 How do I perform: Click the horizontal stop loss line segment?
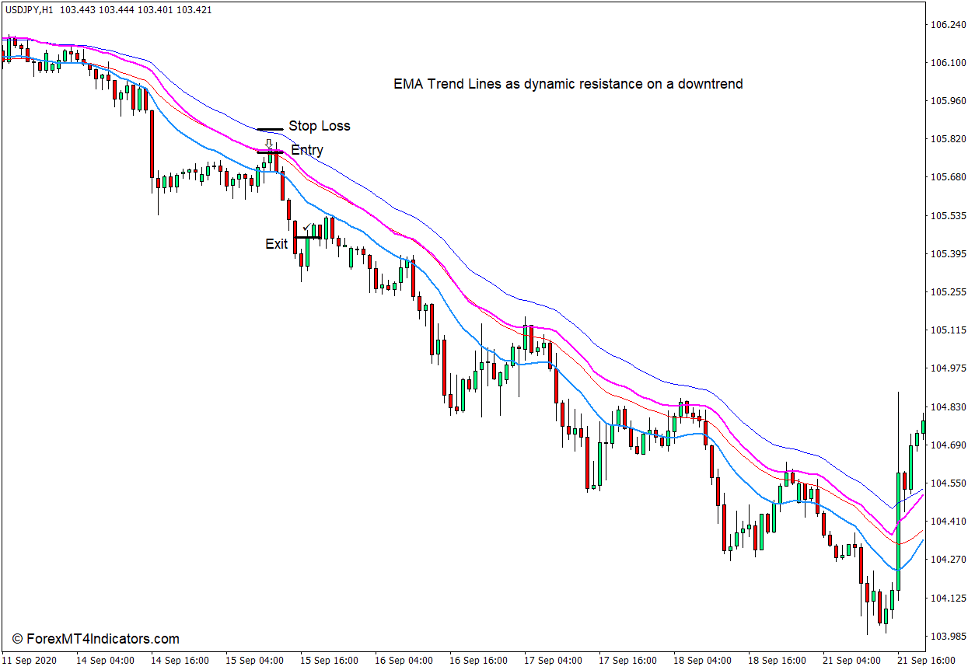[270, 129]
